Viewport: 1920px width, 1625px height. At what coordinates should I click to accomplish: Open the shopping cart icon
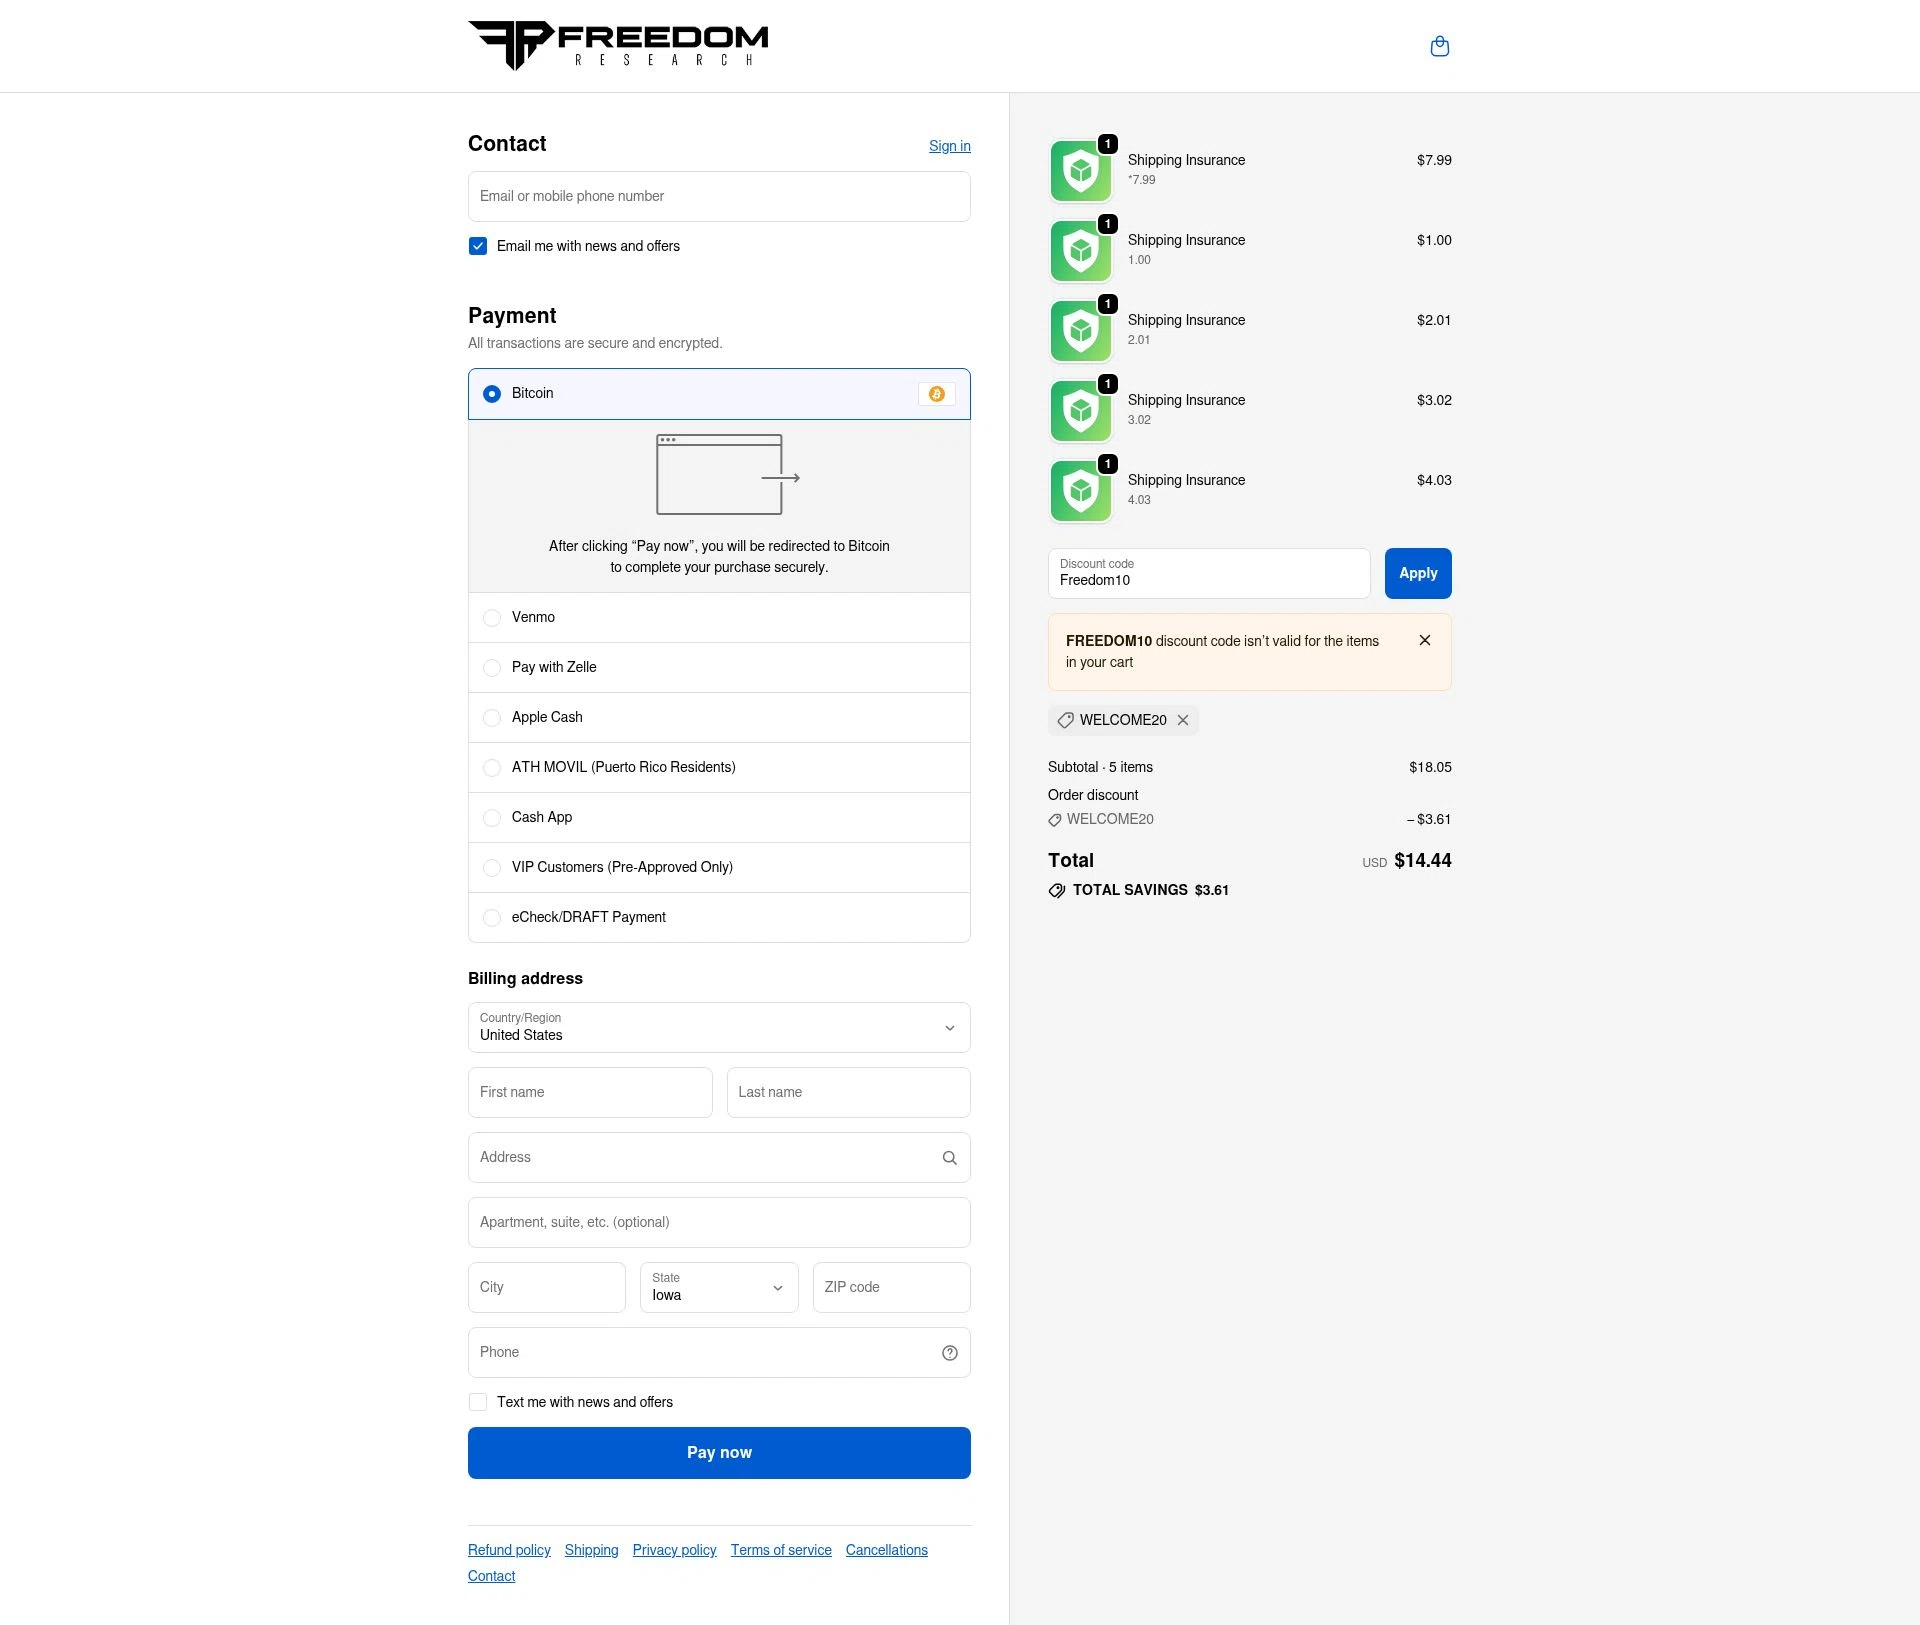(1440, 46)
